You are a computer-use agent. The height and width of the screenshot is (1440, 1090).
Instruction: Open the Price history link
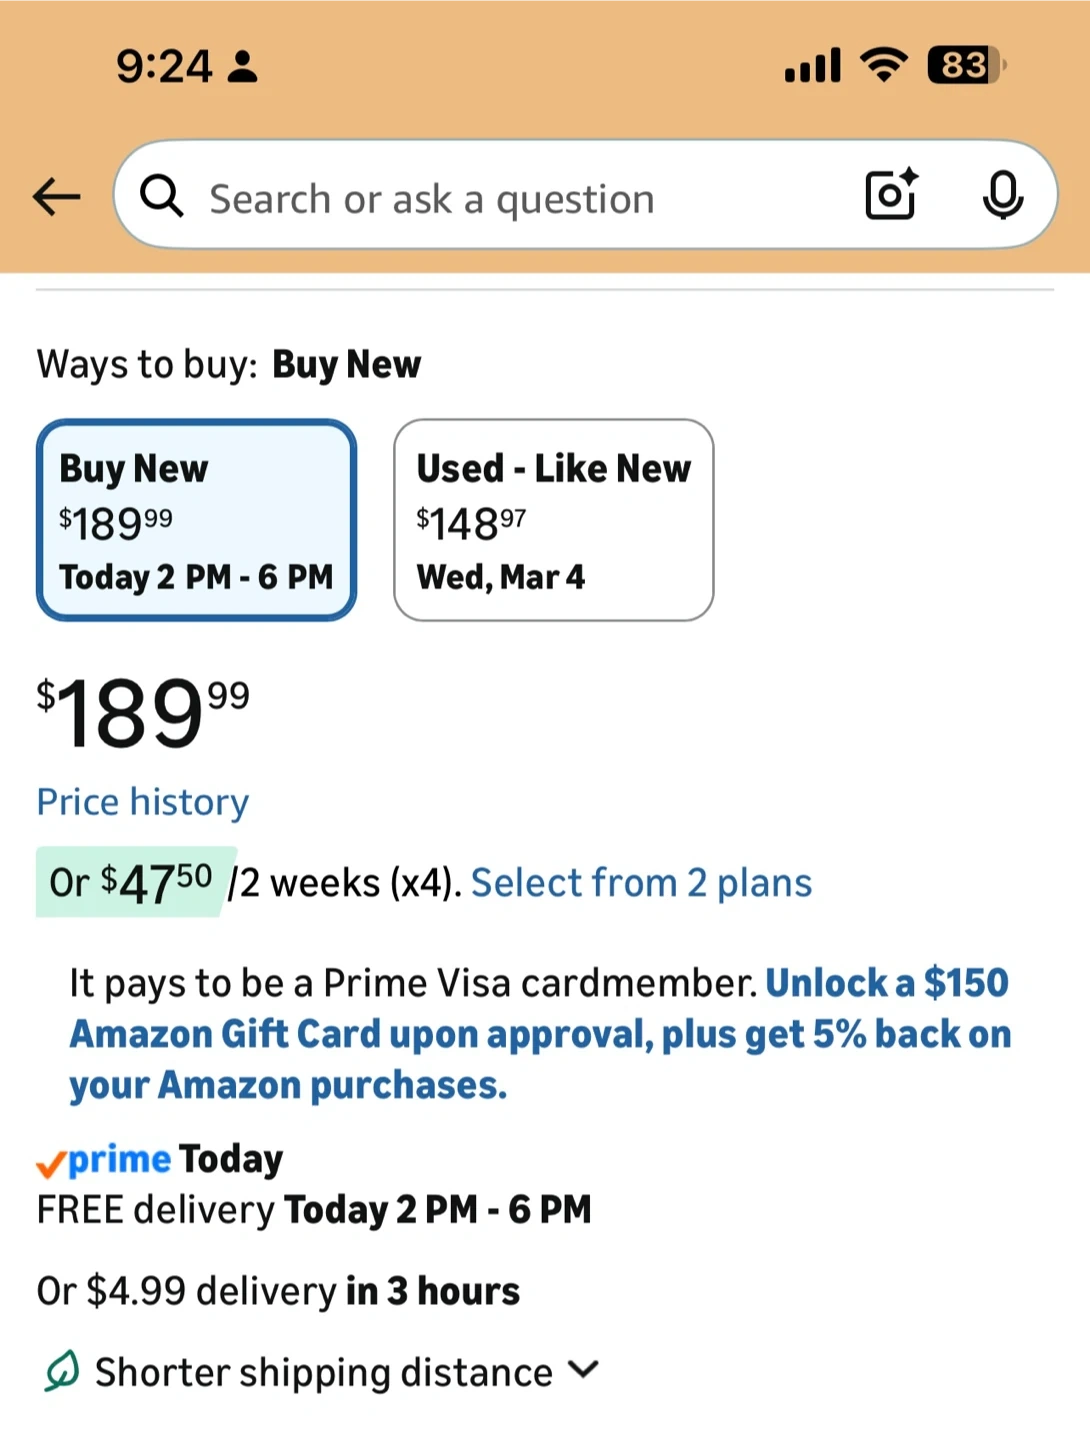(143, 802)
